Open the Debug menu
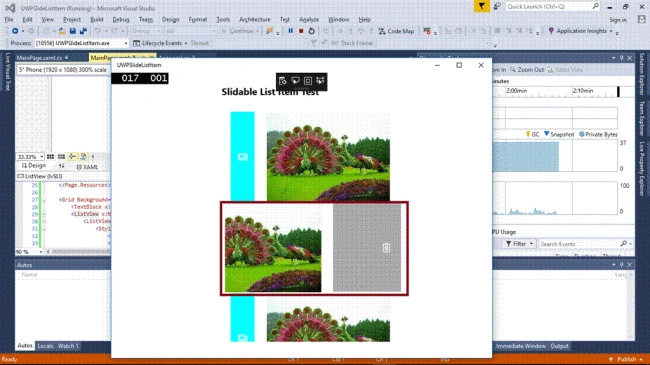This screenshot has width=650, height=365. [121, 19]
